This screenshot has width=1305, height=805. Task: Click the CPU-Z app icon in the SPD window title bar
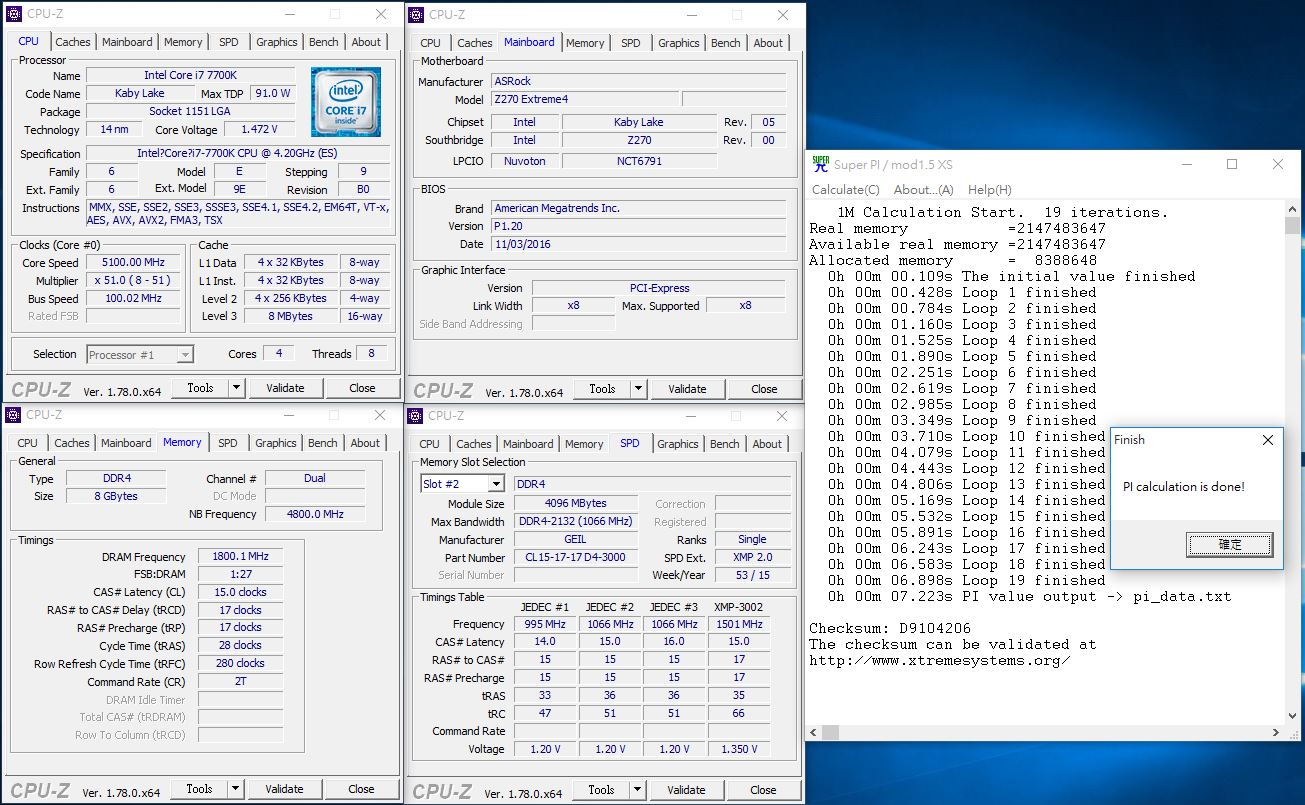[x=415, y=416]
